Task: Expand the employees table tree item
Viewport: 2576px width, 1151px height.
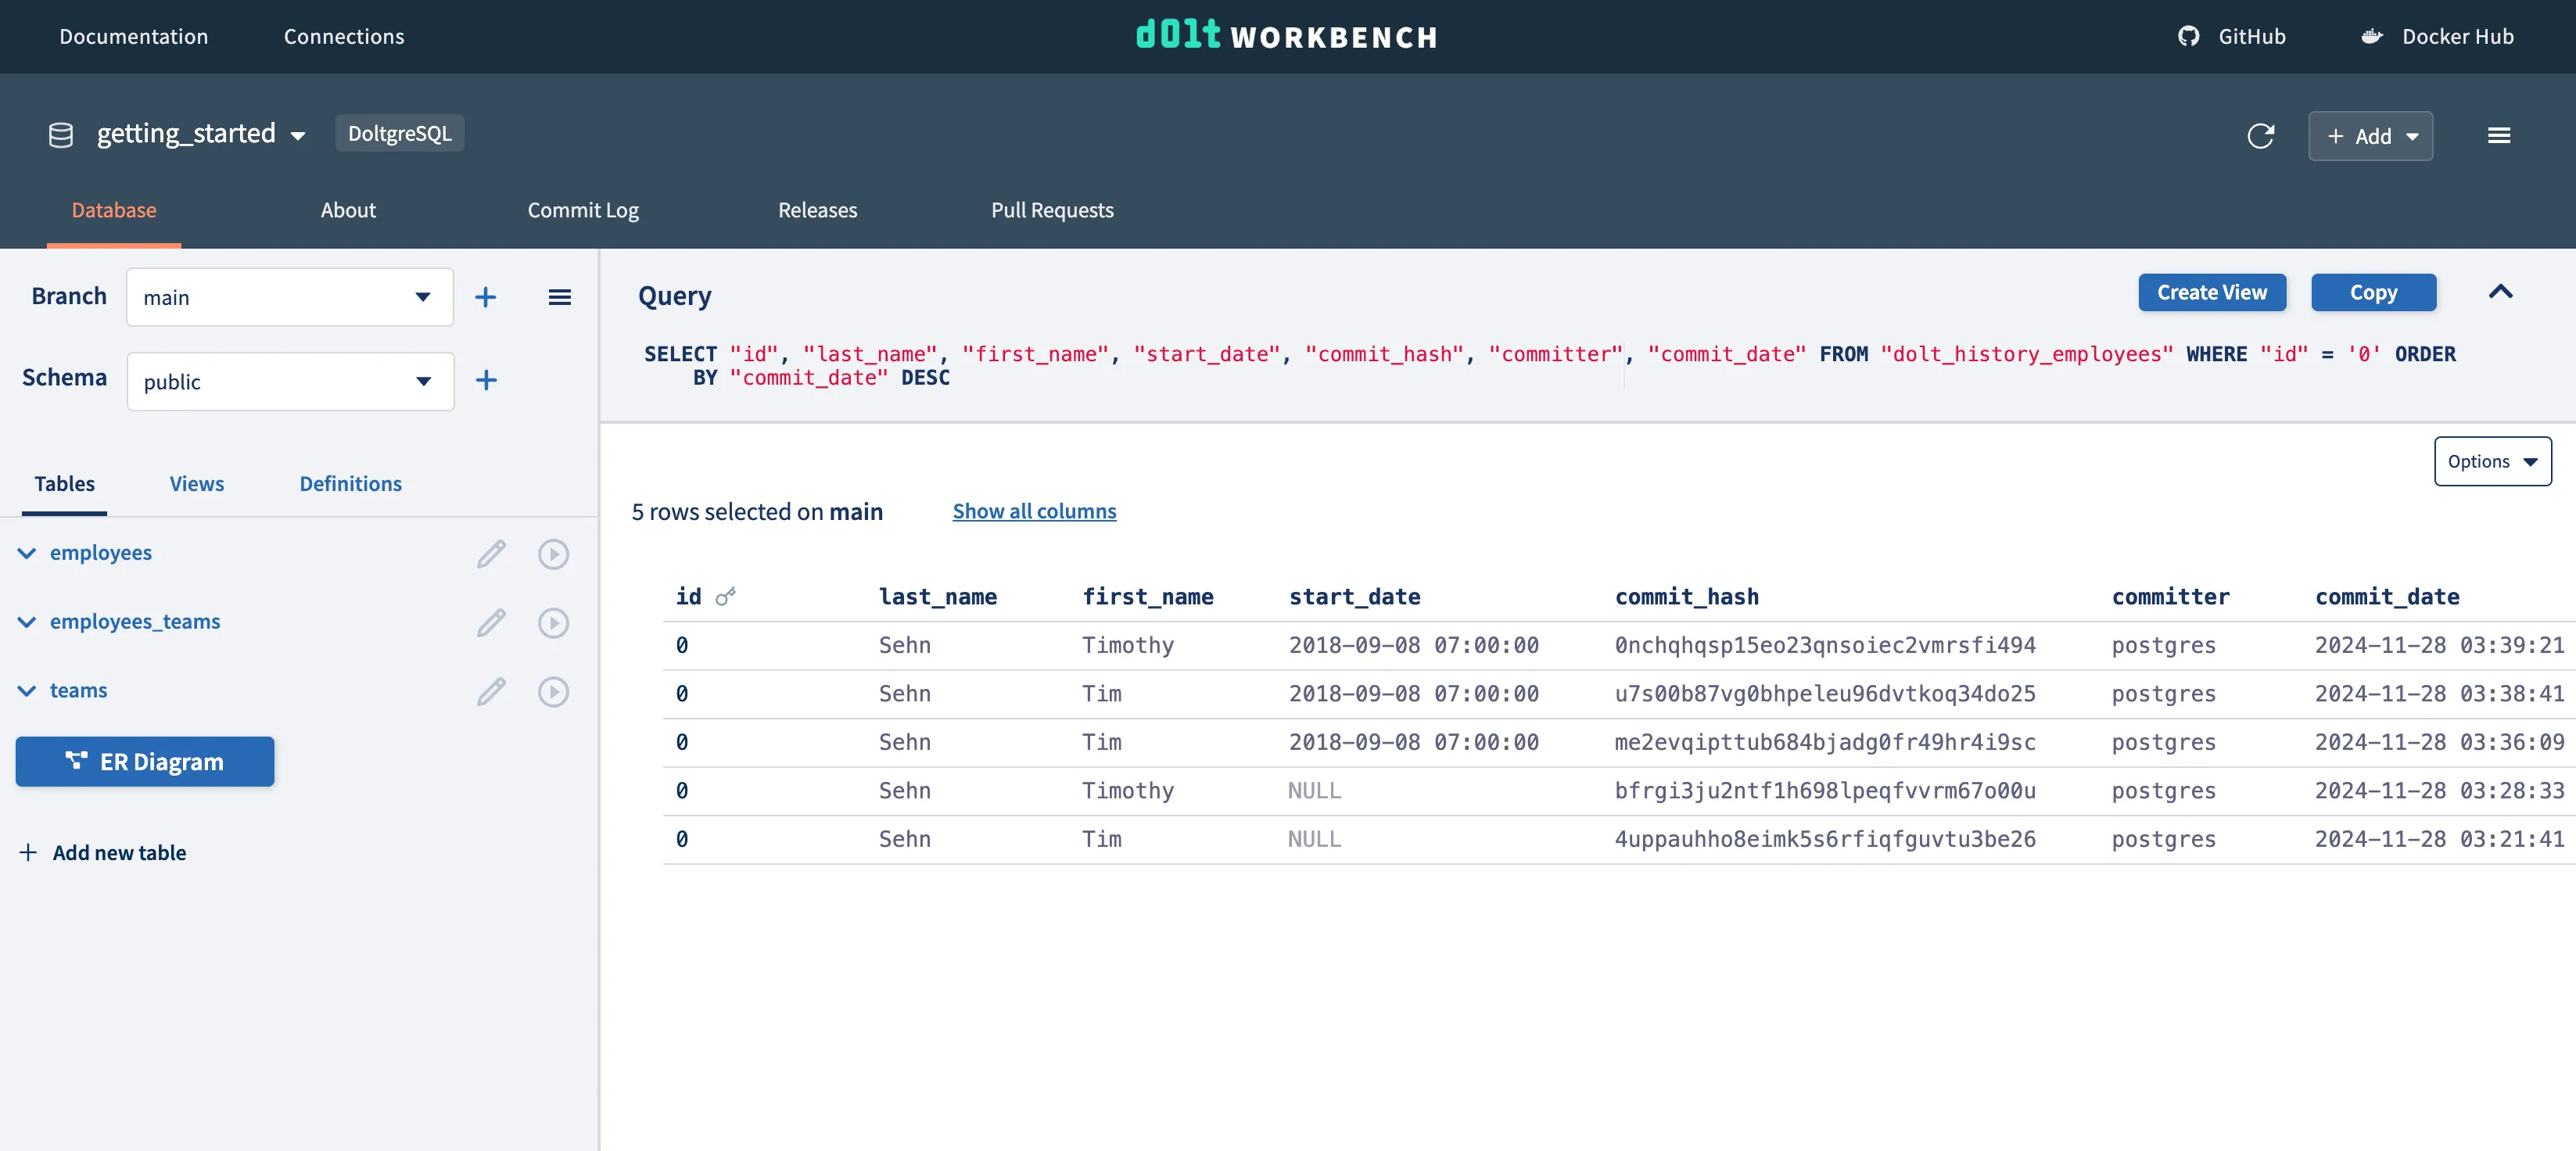Action: tap(27, 553)
